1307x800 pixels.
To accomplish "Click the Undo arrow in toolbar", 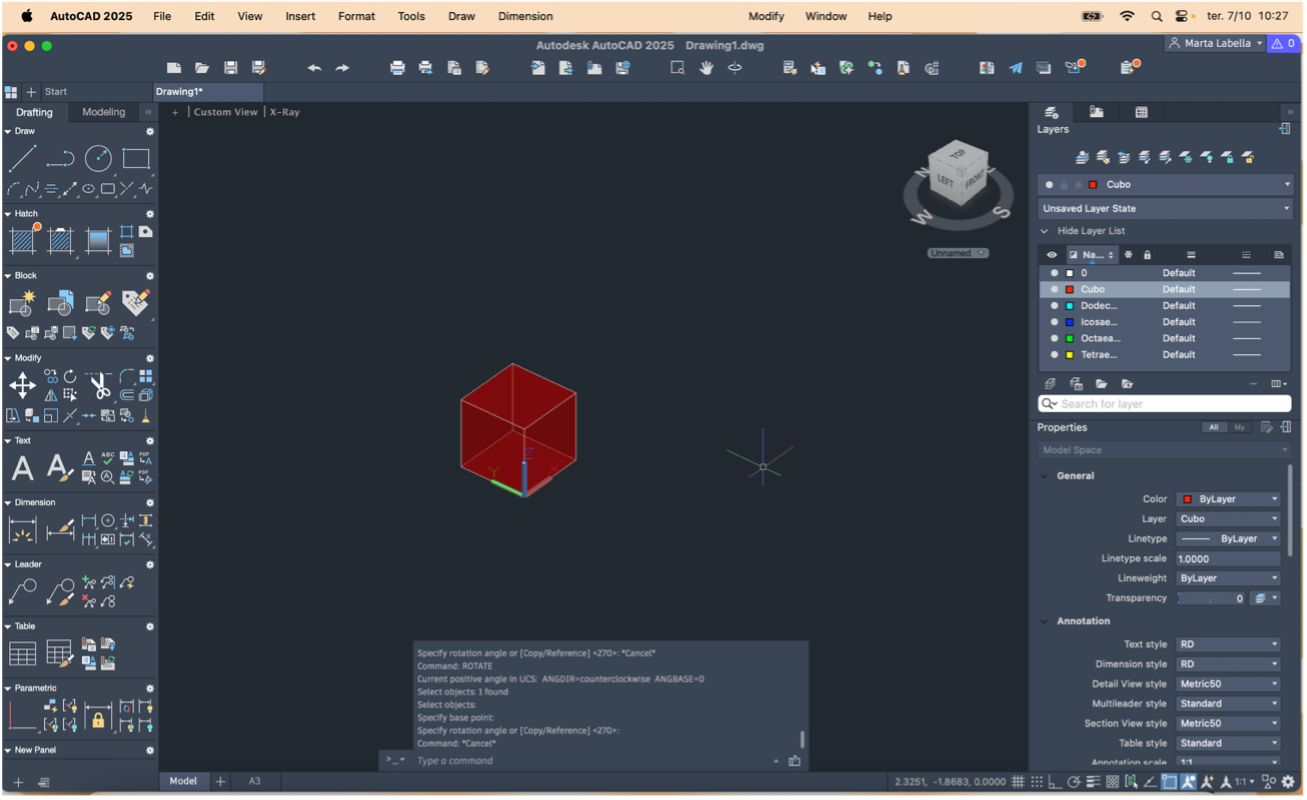I will (x=314, y=68).
